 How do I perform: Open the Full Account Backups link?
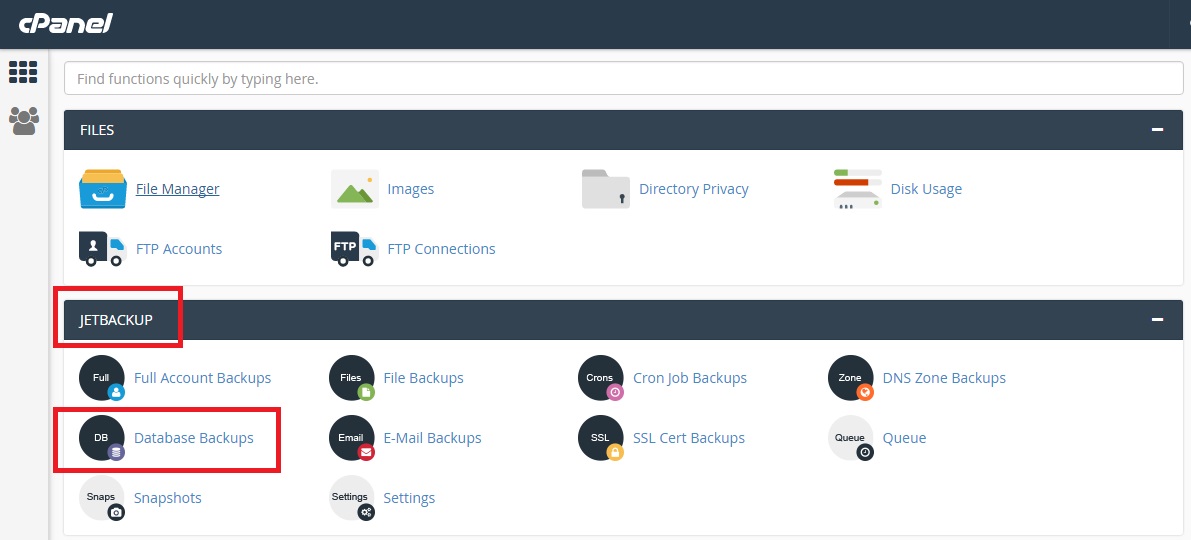point(203,377)
